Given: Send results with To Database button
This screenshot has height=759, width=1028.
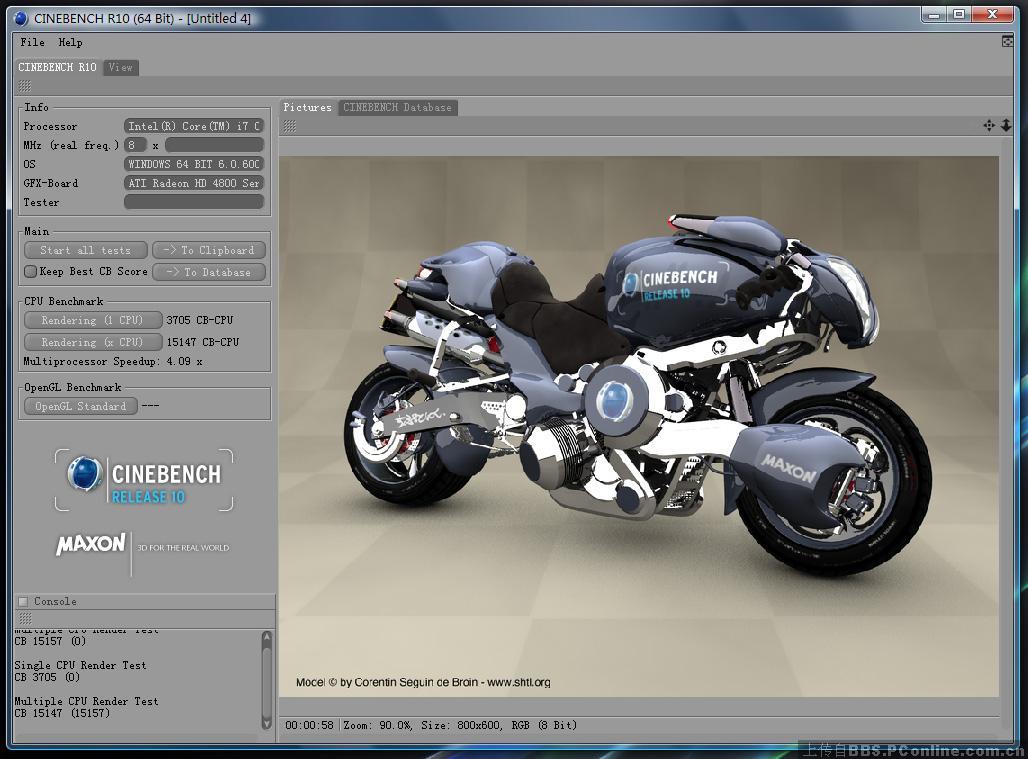Looking at the screenshot, I should click(x=208, y=272).
